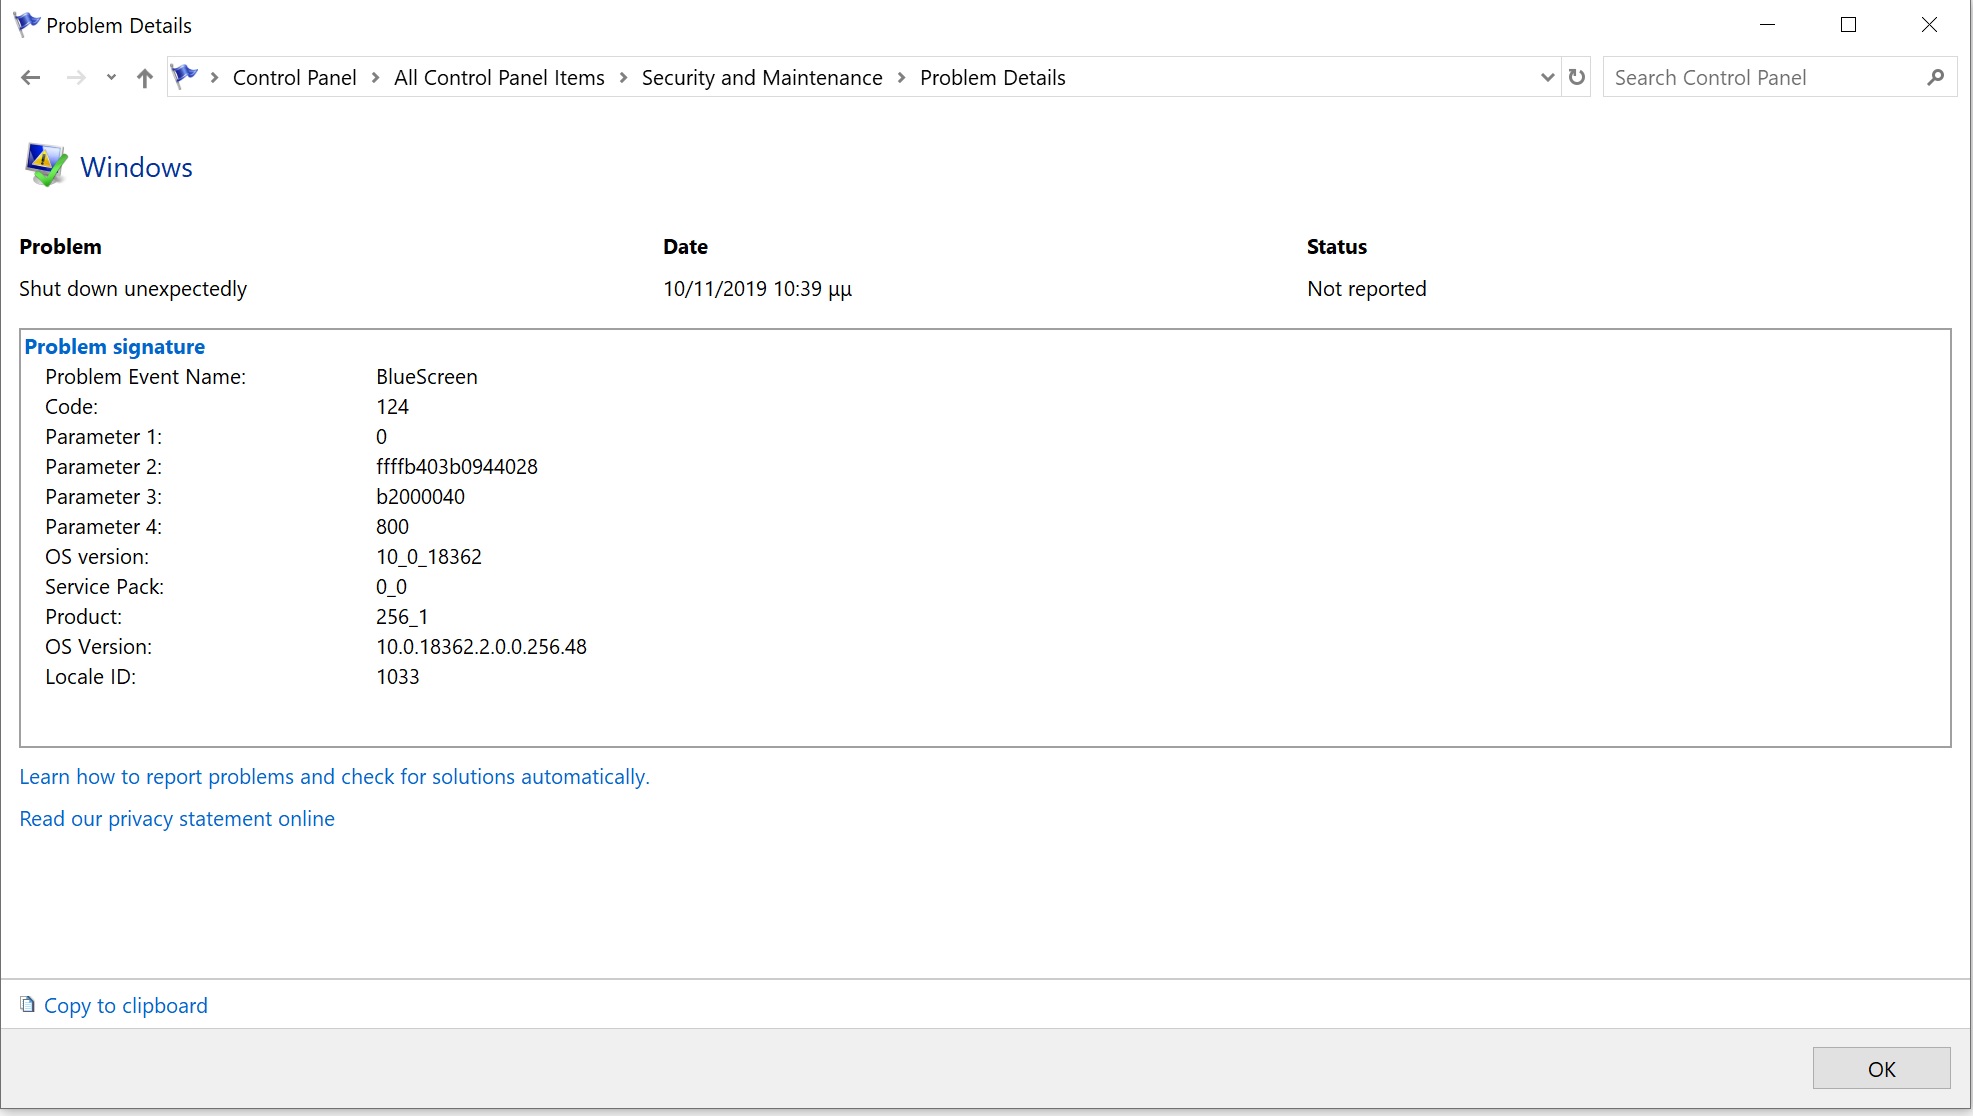Click the Forward arrow in navigation
This screenshot has height=1116, width=1973.
point(76,78)
